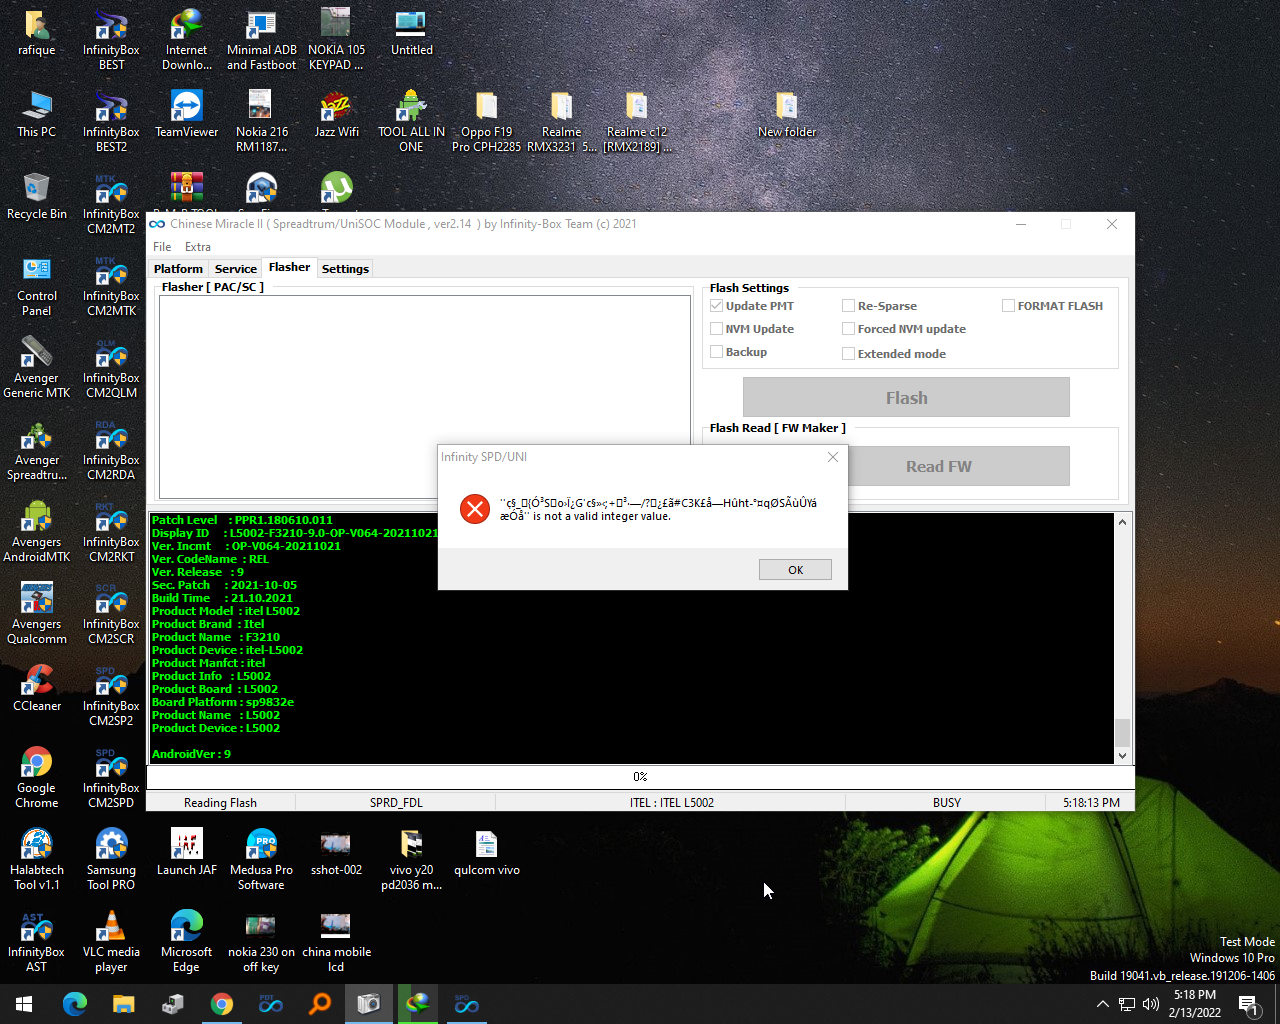Enable the Extended mode checkbox
Viewport: 1280px width, 1024px height.
(848, 354)
